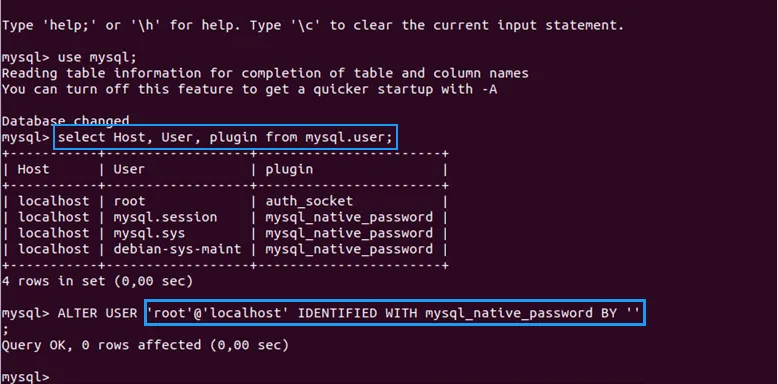This screenshot has height=384, width=778.
Task: Click the mysql.sys user cell
Action: tap(149, 233)
